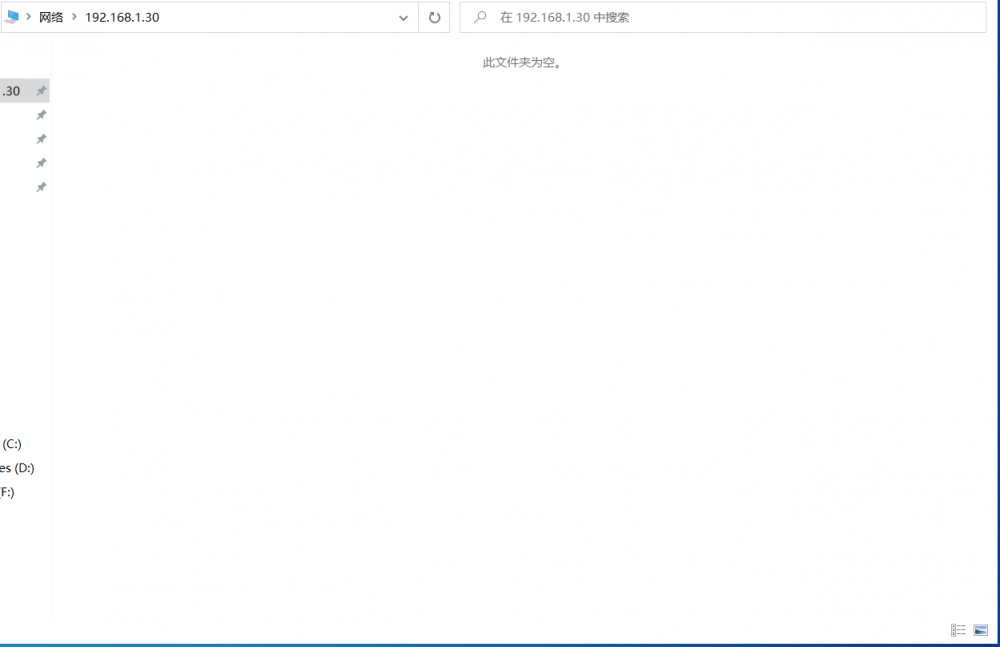Click the magnifier search icon

point(480,17)
